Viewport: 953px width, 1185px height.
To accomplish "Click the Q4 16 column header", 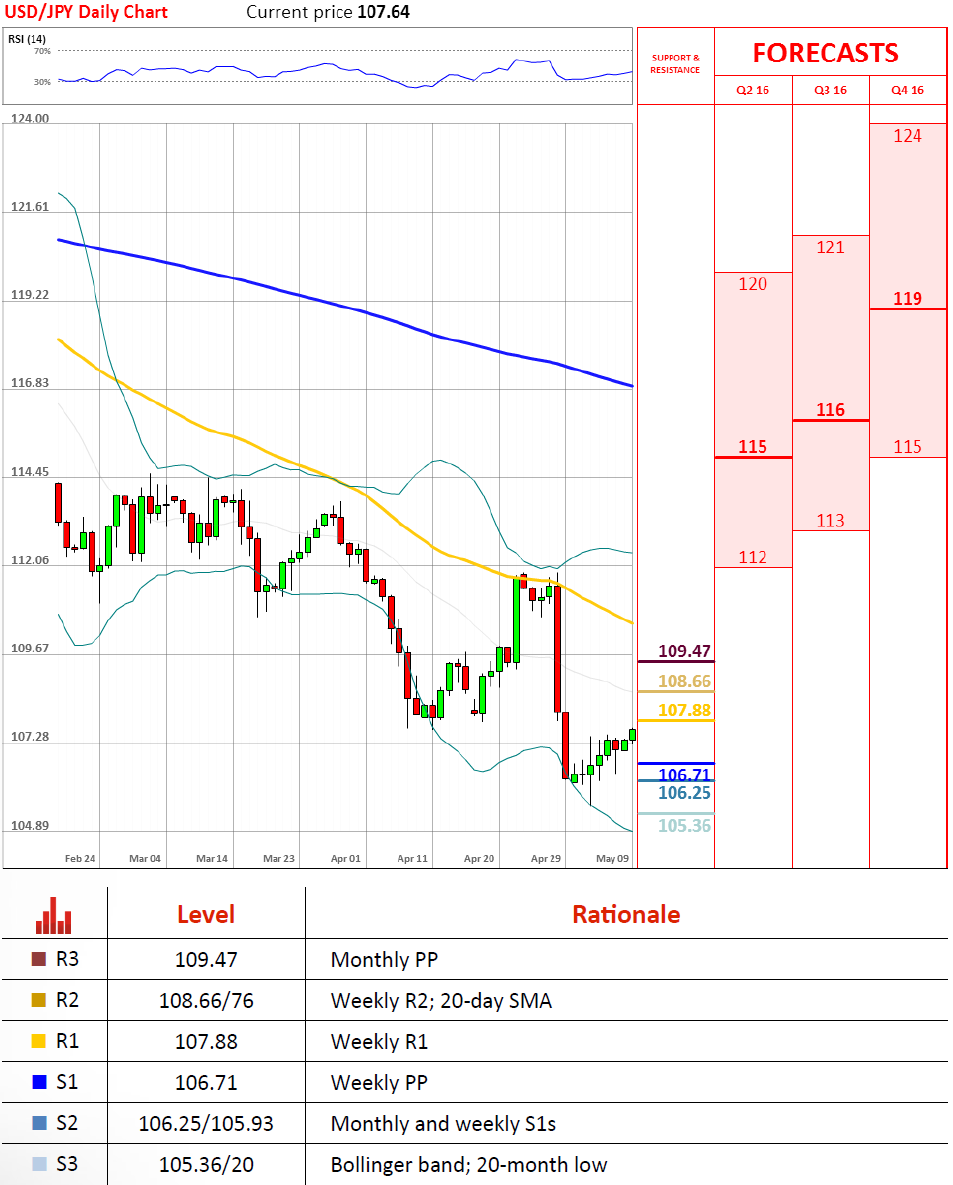I will tap(908, 90).
